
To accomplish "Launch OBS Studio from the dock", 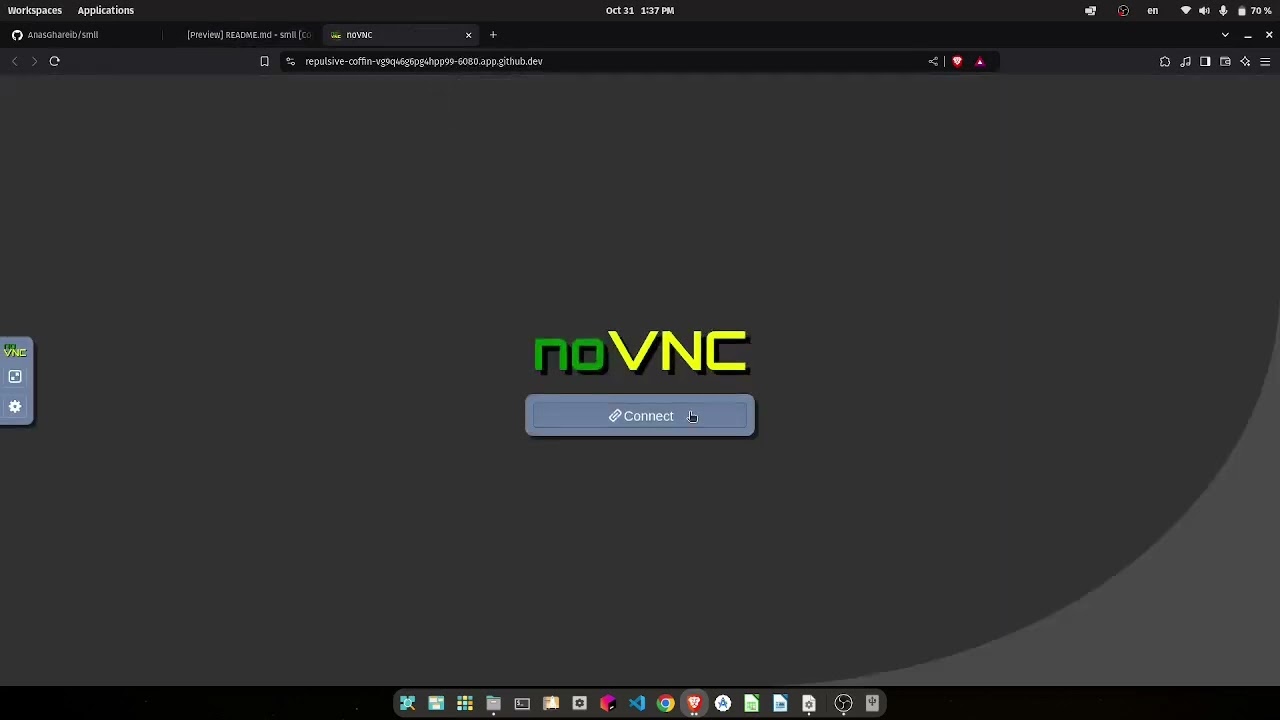I will coord(843,704).
